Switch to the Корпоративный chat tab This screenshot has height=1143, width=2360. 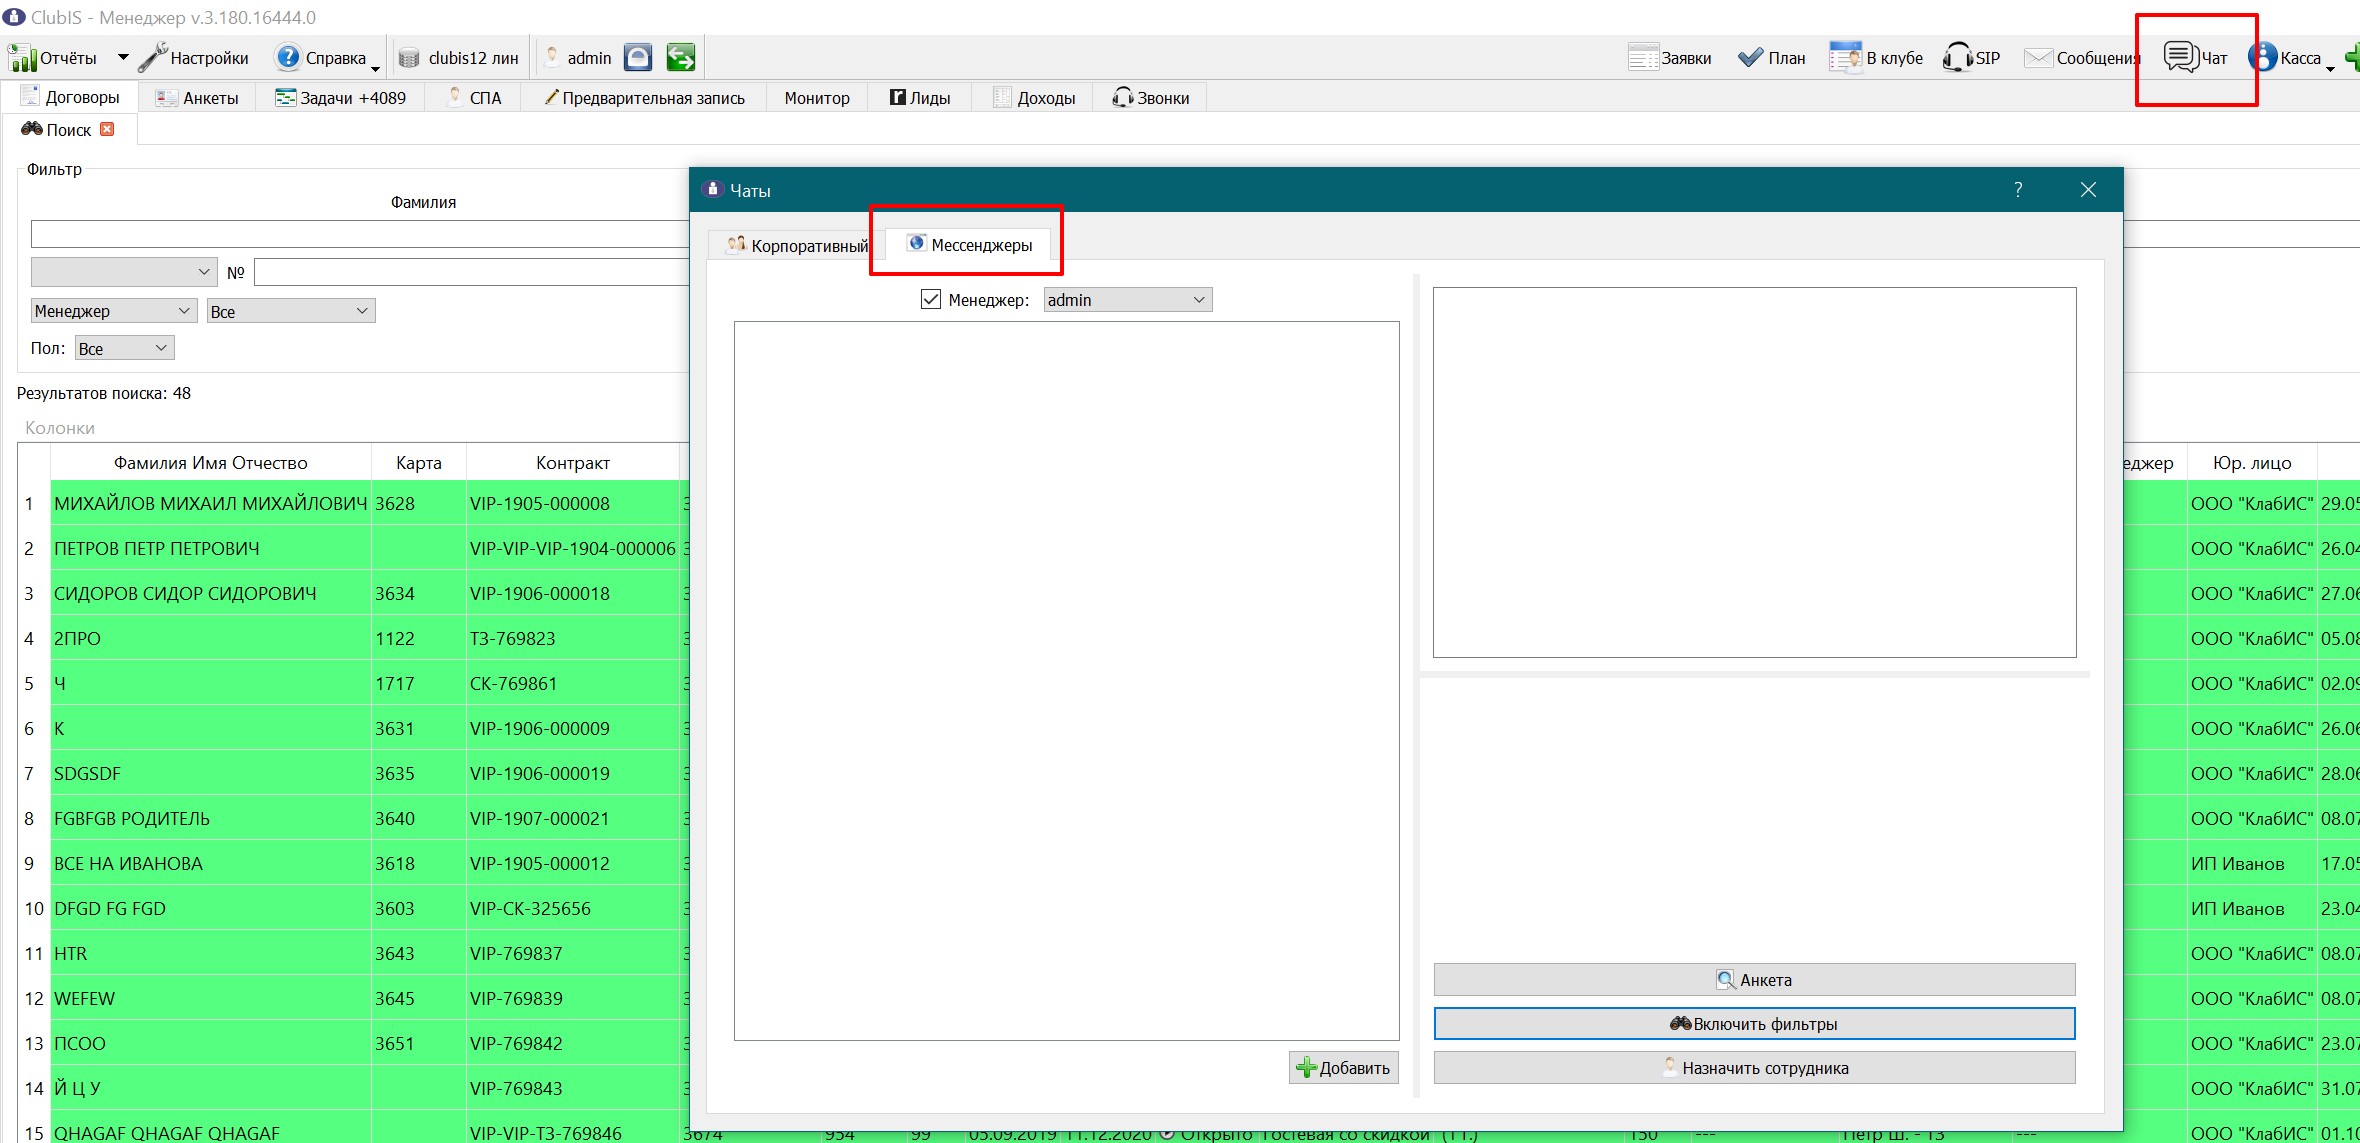797,245
